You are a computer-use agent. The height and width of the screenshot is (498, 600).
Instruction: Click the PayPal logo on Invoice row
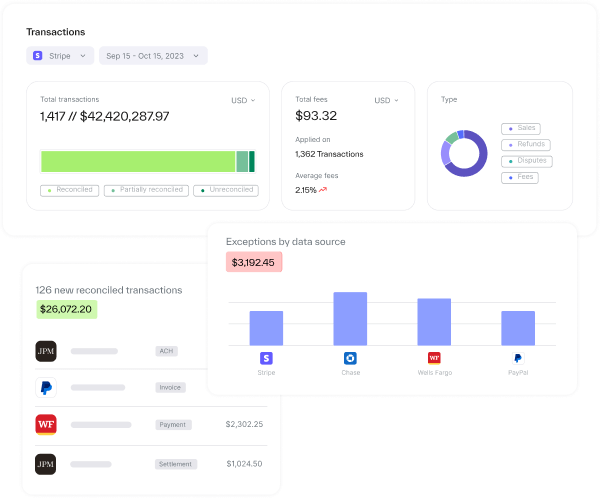[46, 387]
